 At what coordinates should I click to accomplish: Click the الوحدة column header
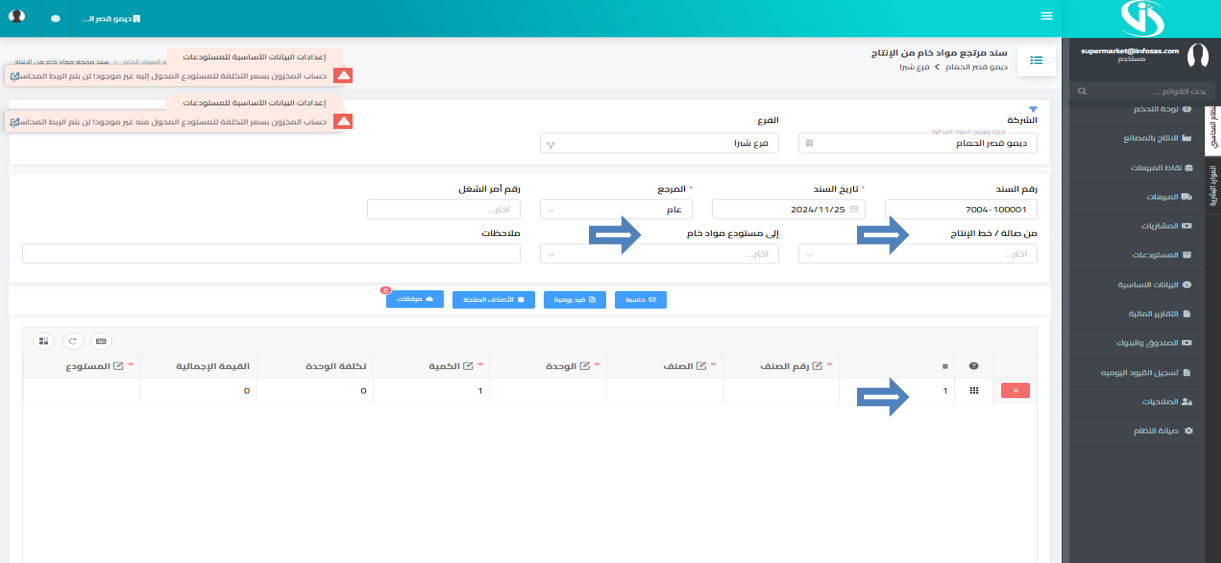[x=548, y=366]
